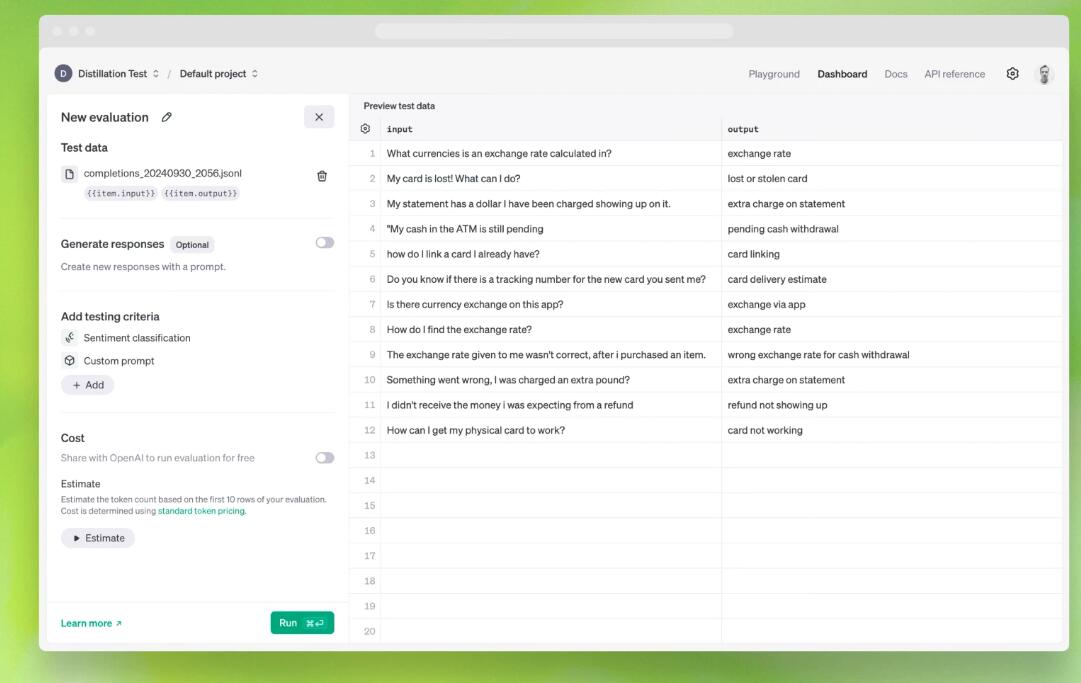Toggle Share with OpenAI for free evaluation

(324, 458)
